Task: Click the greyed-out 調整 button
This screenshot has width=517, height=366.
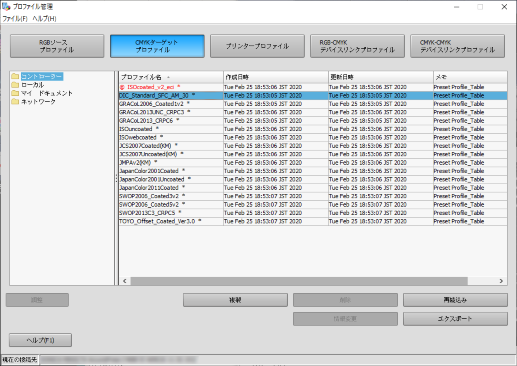Action: click(37, 300)
